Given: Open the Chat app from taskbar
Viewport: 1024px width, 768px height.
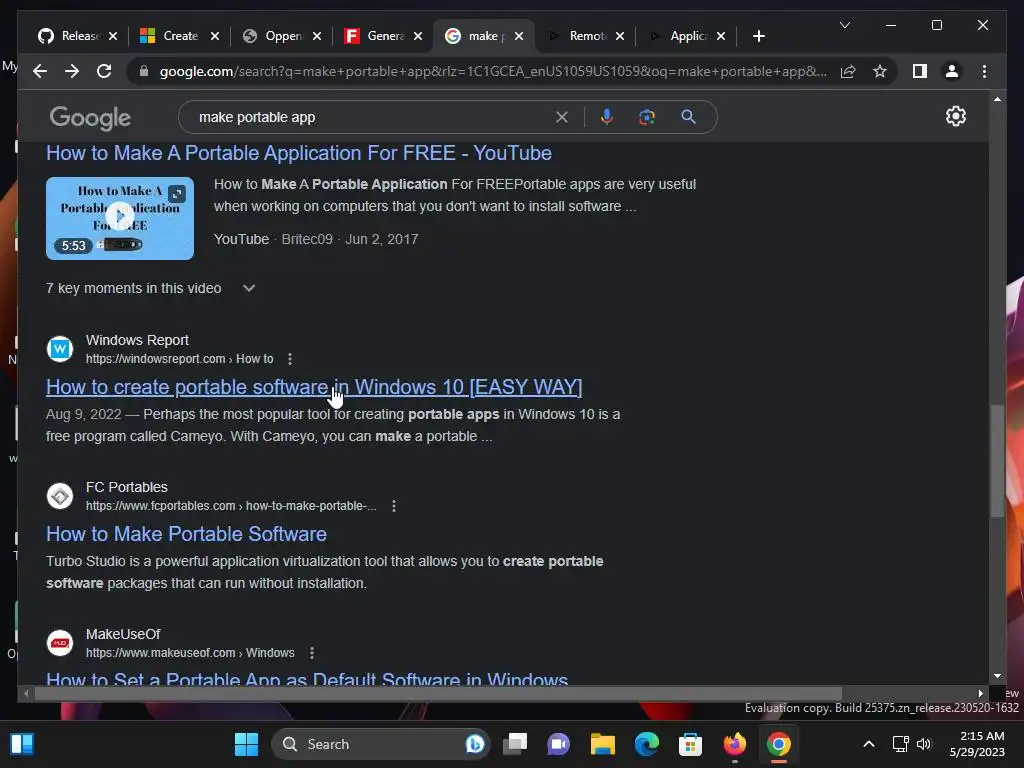Looking at the screenshot, I should pos(558,744).
